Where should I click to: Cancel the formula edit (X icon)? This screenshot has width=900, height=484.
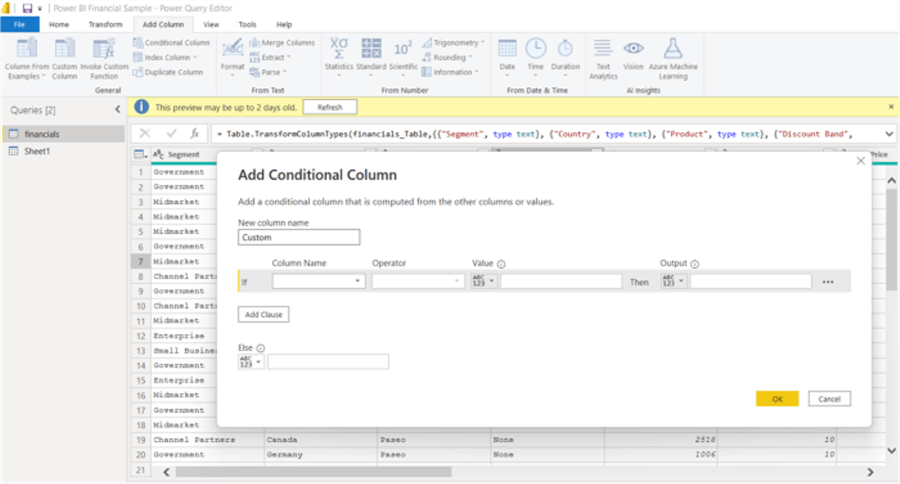[145, 133]
